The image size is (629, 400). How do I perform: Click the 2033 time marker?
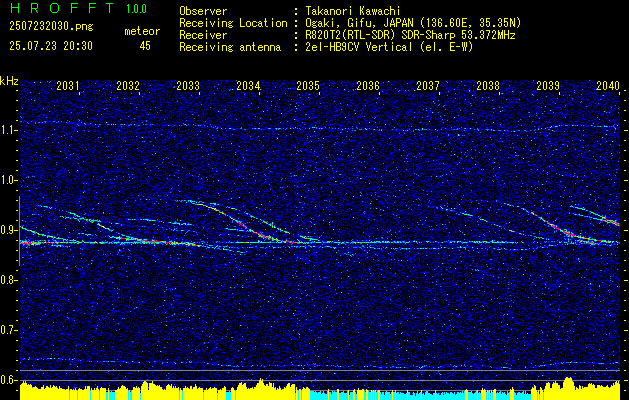click(188, 85)
